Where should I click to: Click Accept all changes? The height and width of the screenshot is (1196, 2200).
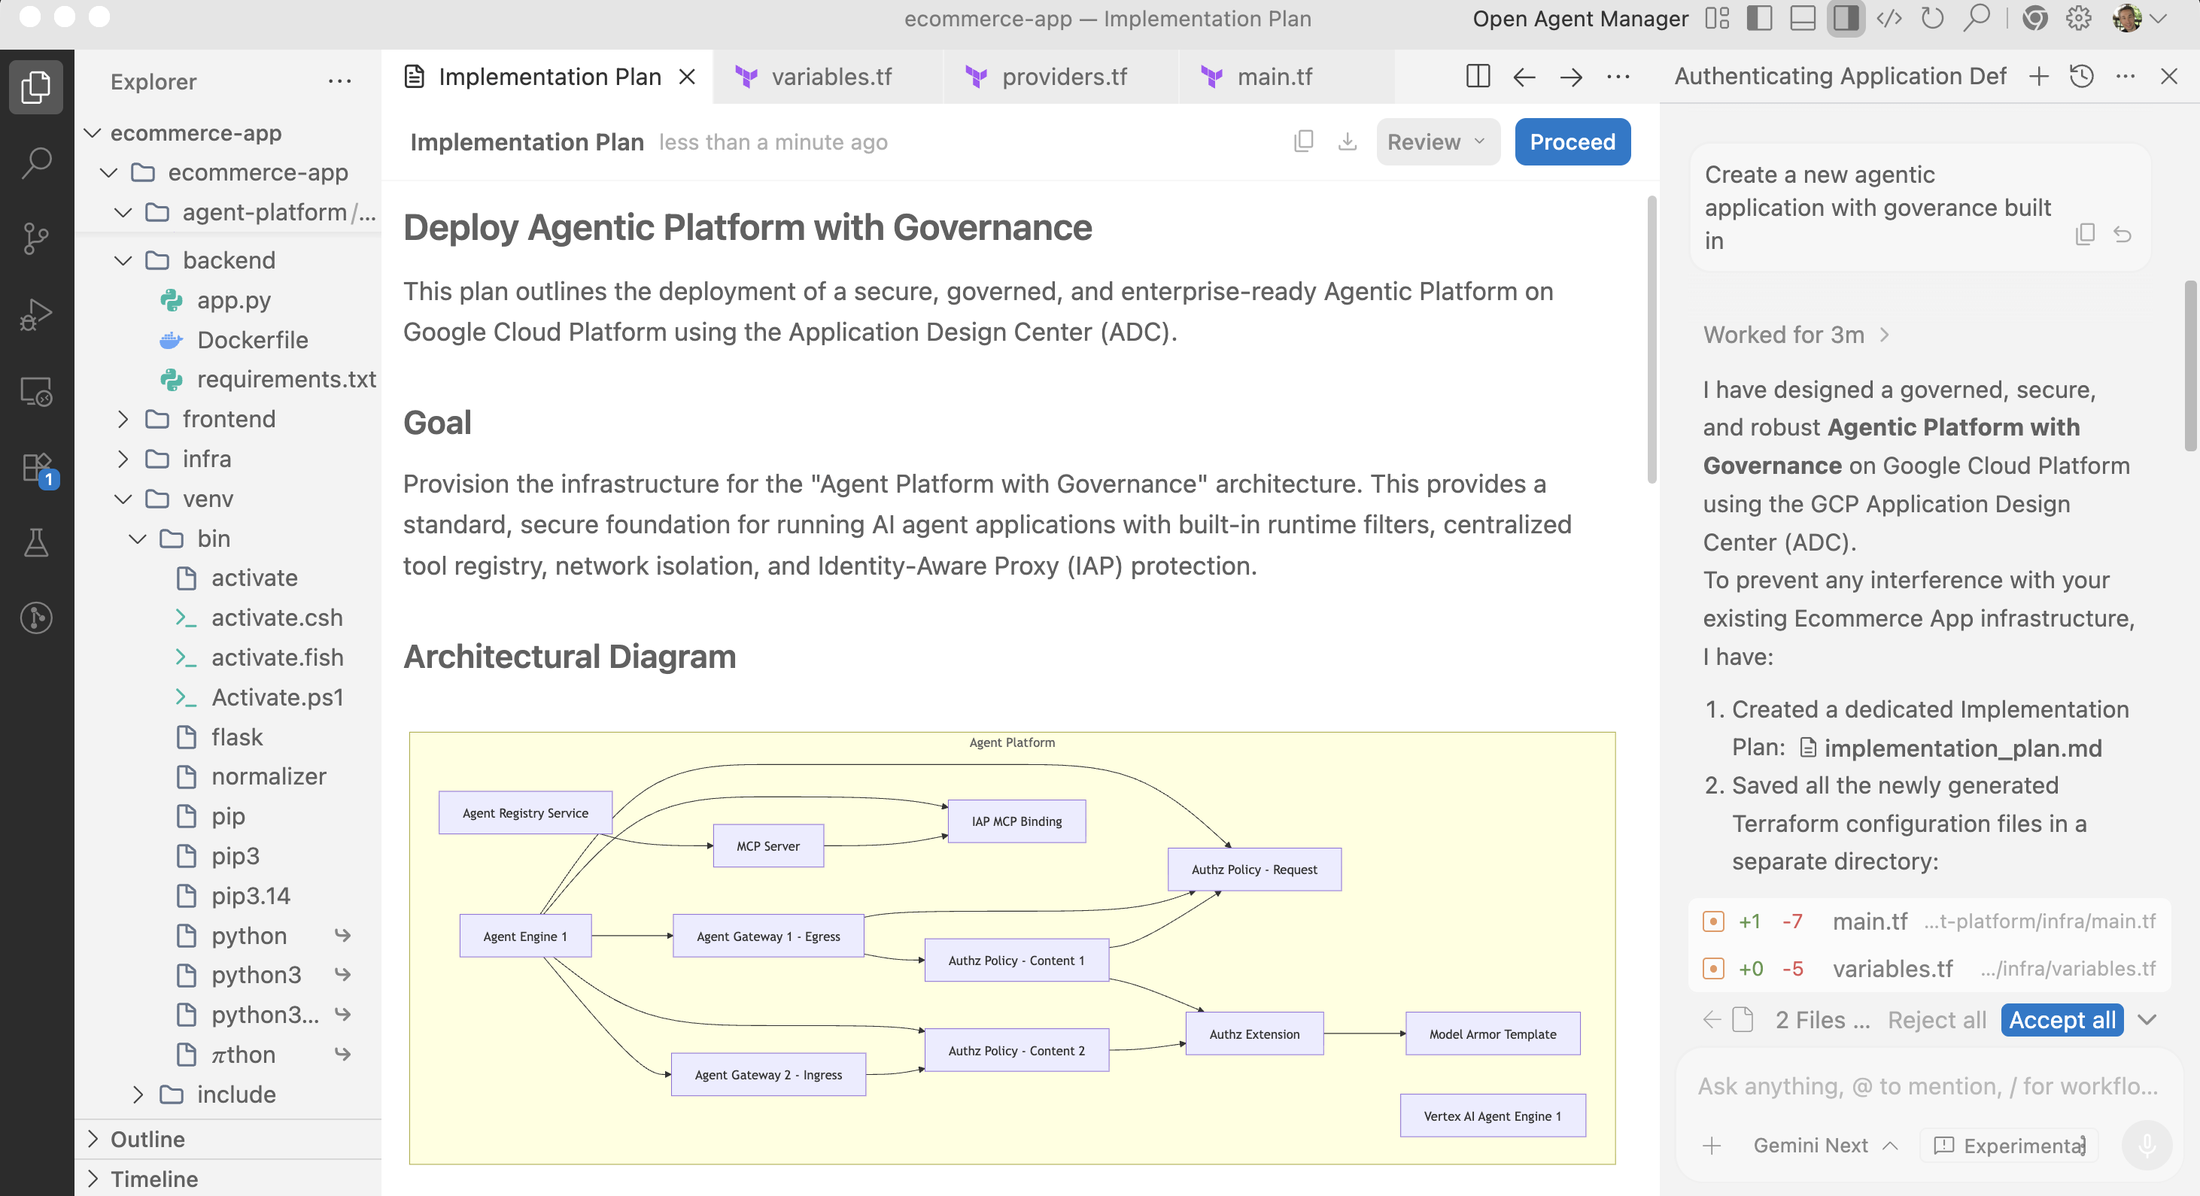click(x=2062, y=1020)
